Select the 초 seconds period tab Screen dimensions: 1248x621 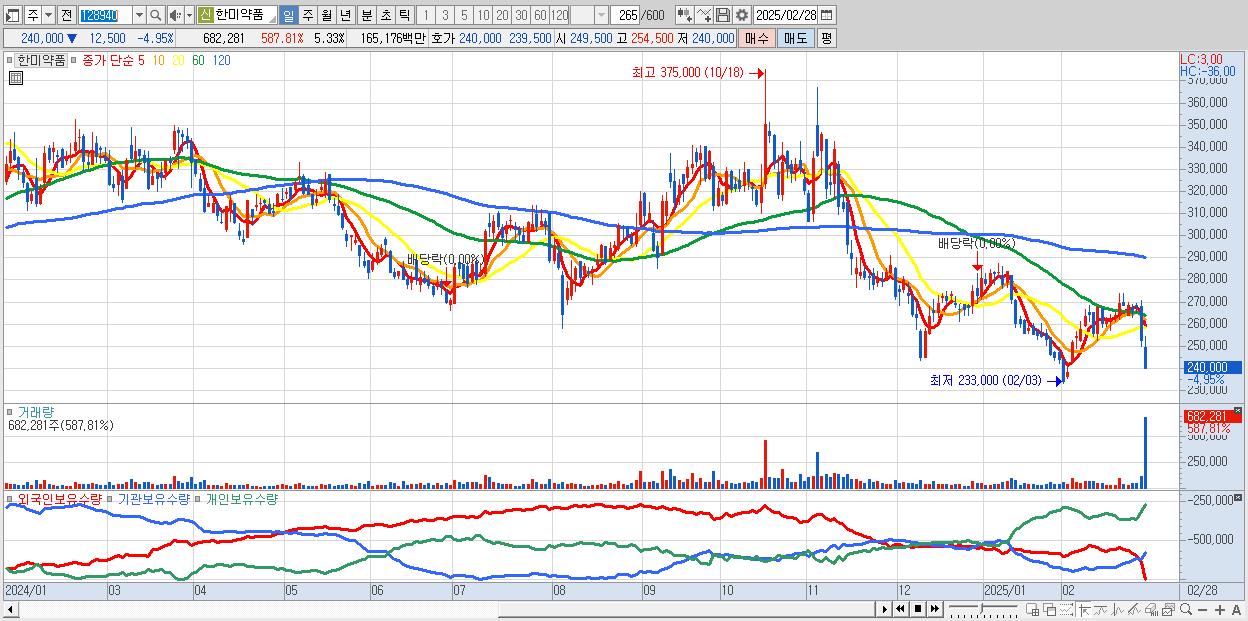(385, 15)
